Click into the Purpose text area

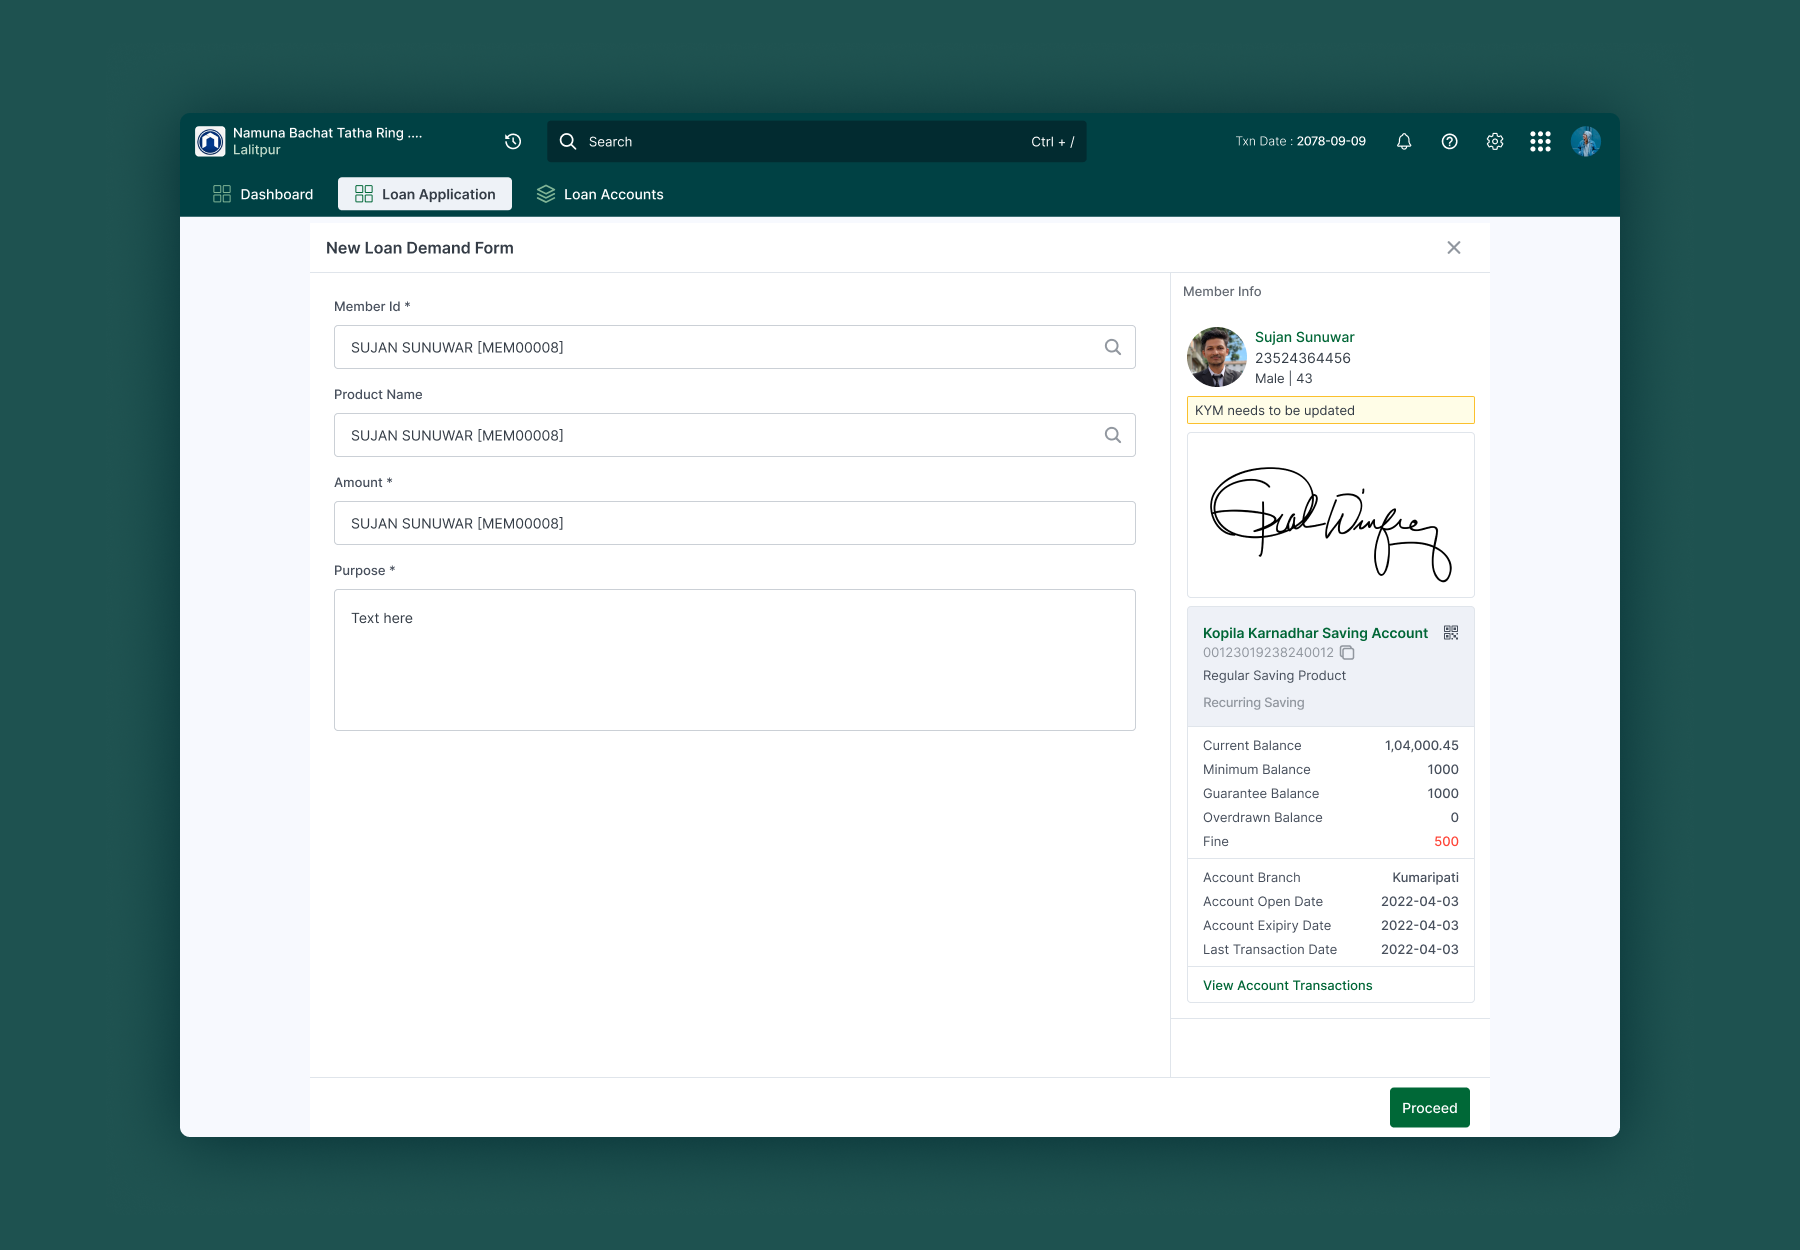click(x=735, y=660)
